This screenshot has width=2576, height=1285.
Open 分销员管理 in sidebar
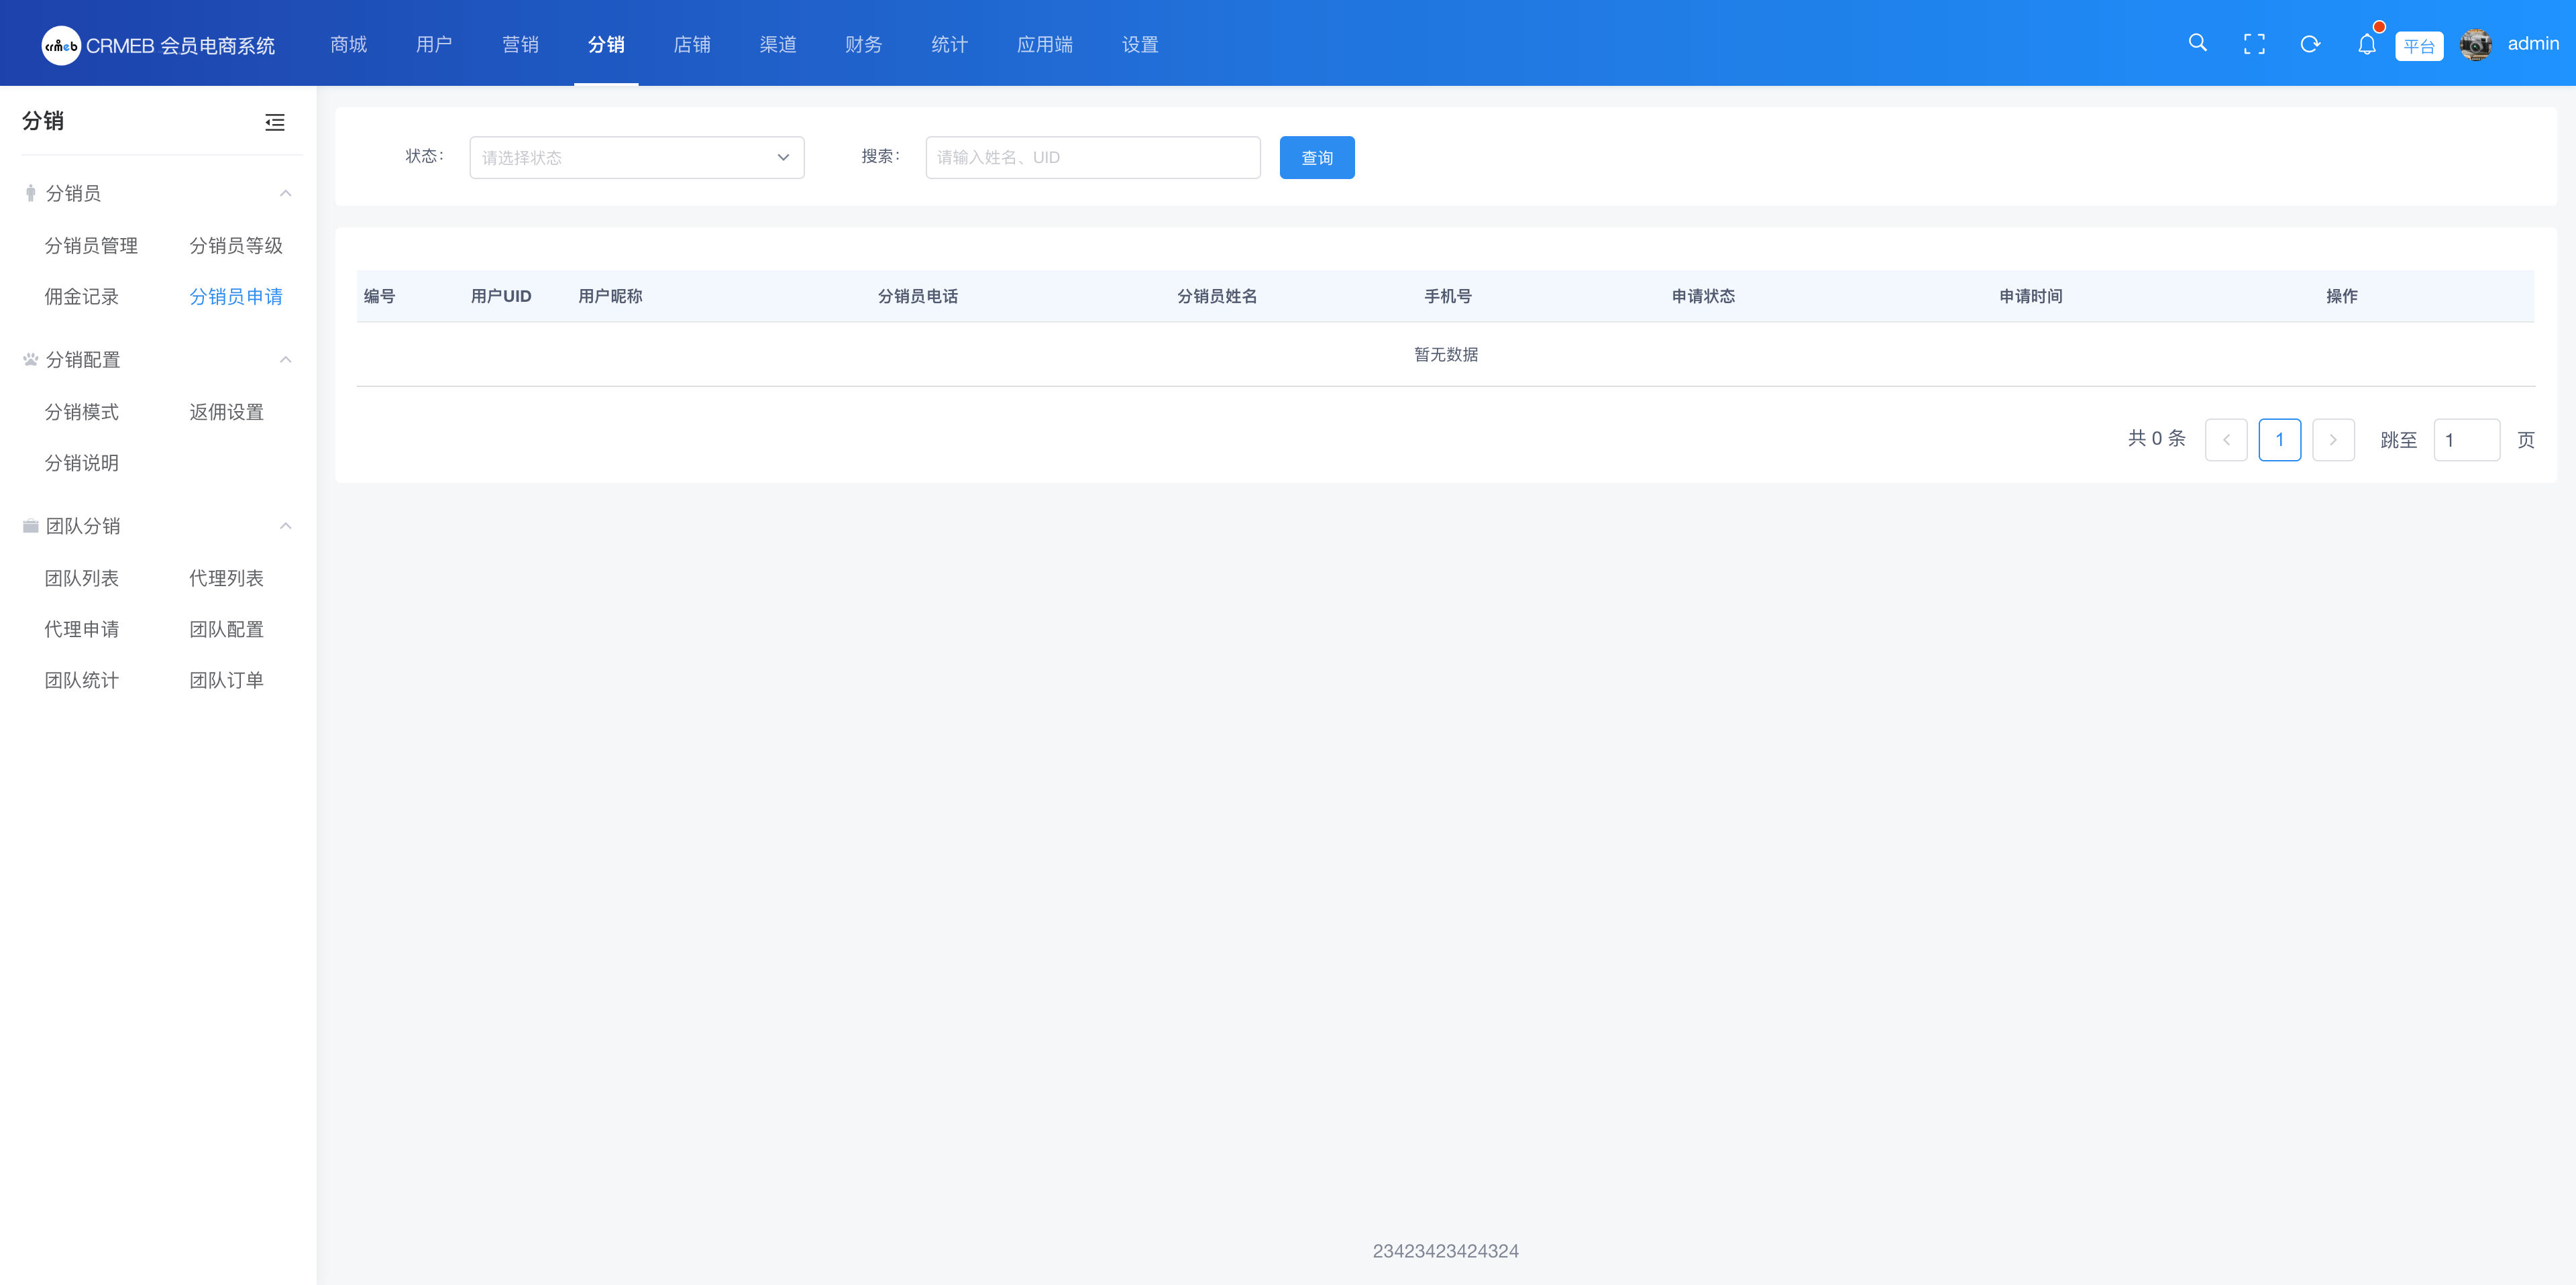pyautogui.click(x=91, y=245)
